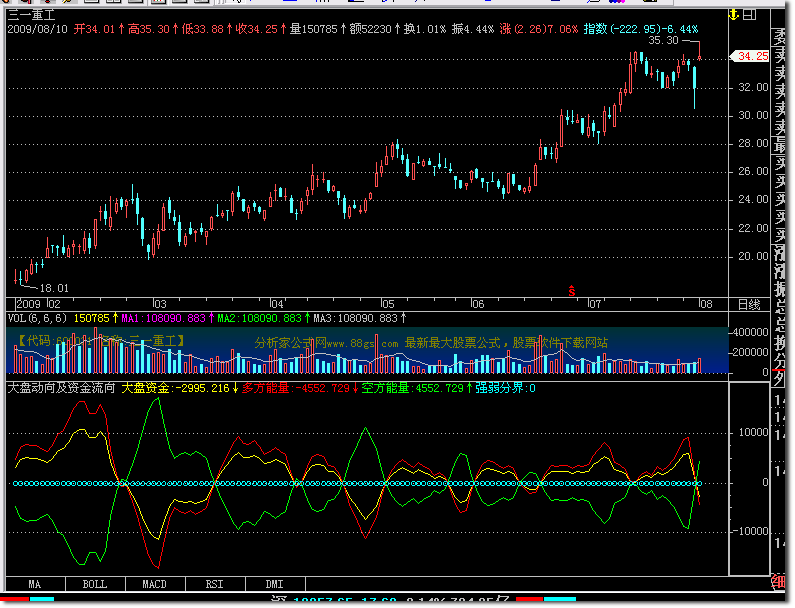795x608 pixels.
Task: Click the MA2:108090.883 green value
Action: point(260,318)
